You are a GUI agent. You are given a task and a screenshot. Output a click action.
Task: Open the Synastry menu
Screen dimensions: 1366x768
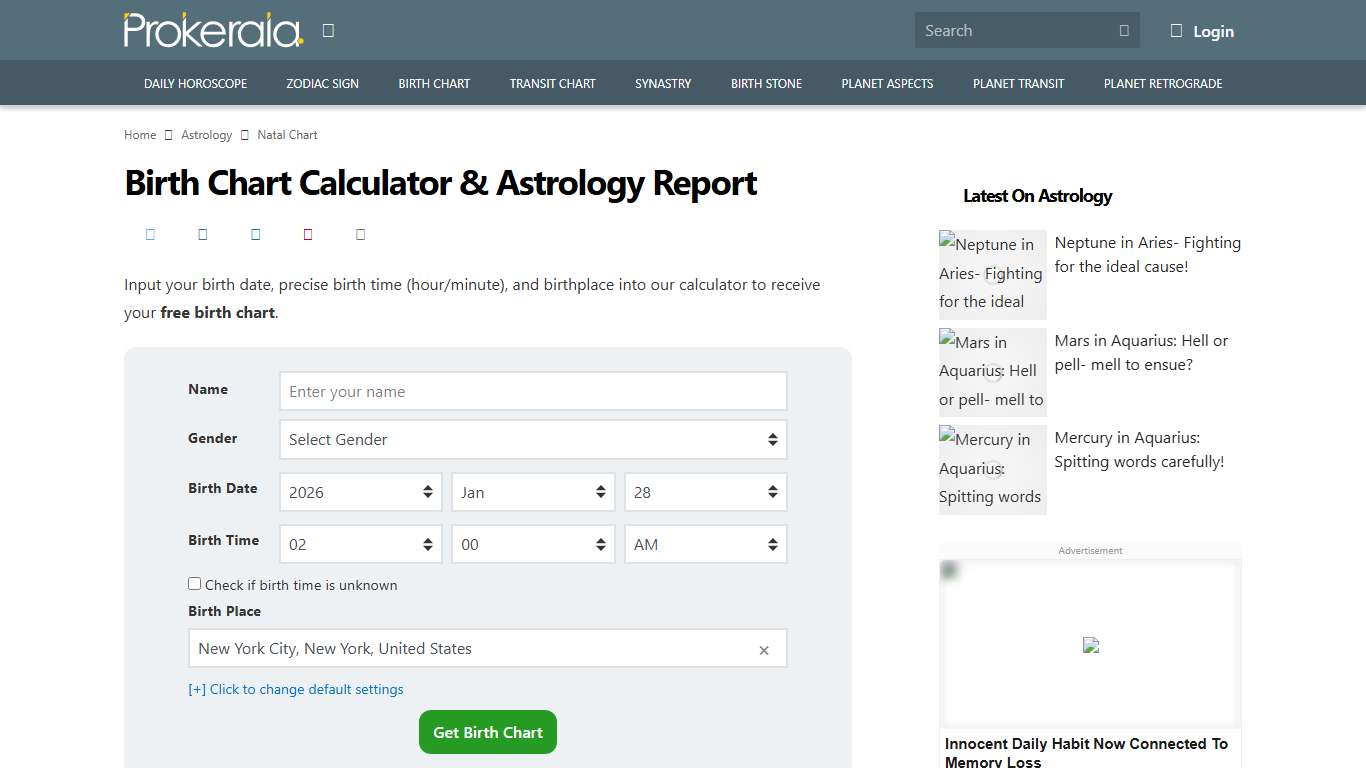pos(662,83)
